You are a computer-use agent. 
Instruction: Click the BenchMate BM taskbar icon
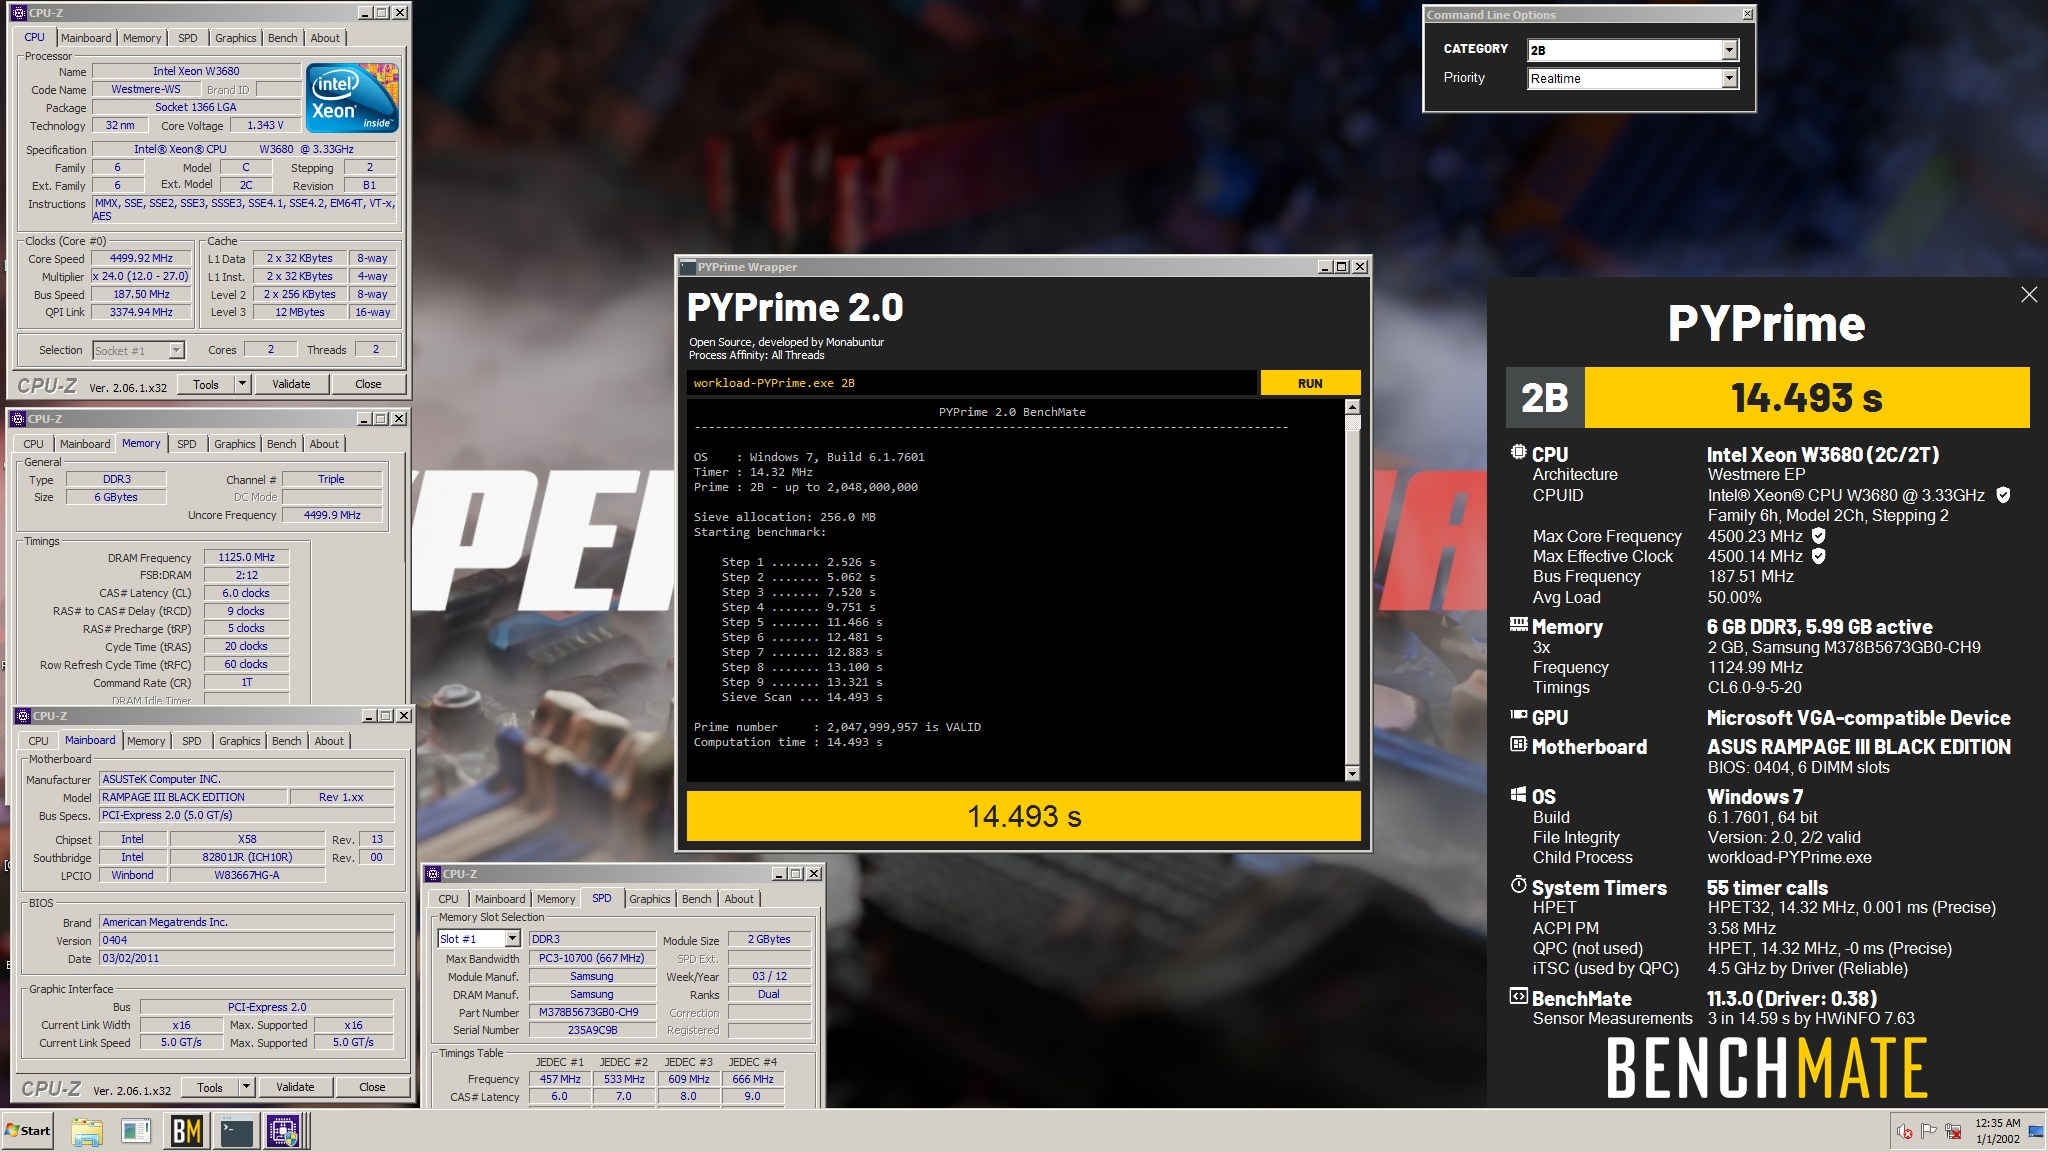pos(187,1131)
